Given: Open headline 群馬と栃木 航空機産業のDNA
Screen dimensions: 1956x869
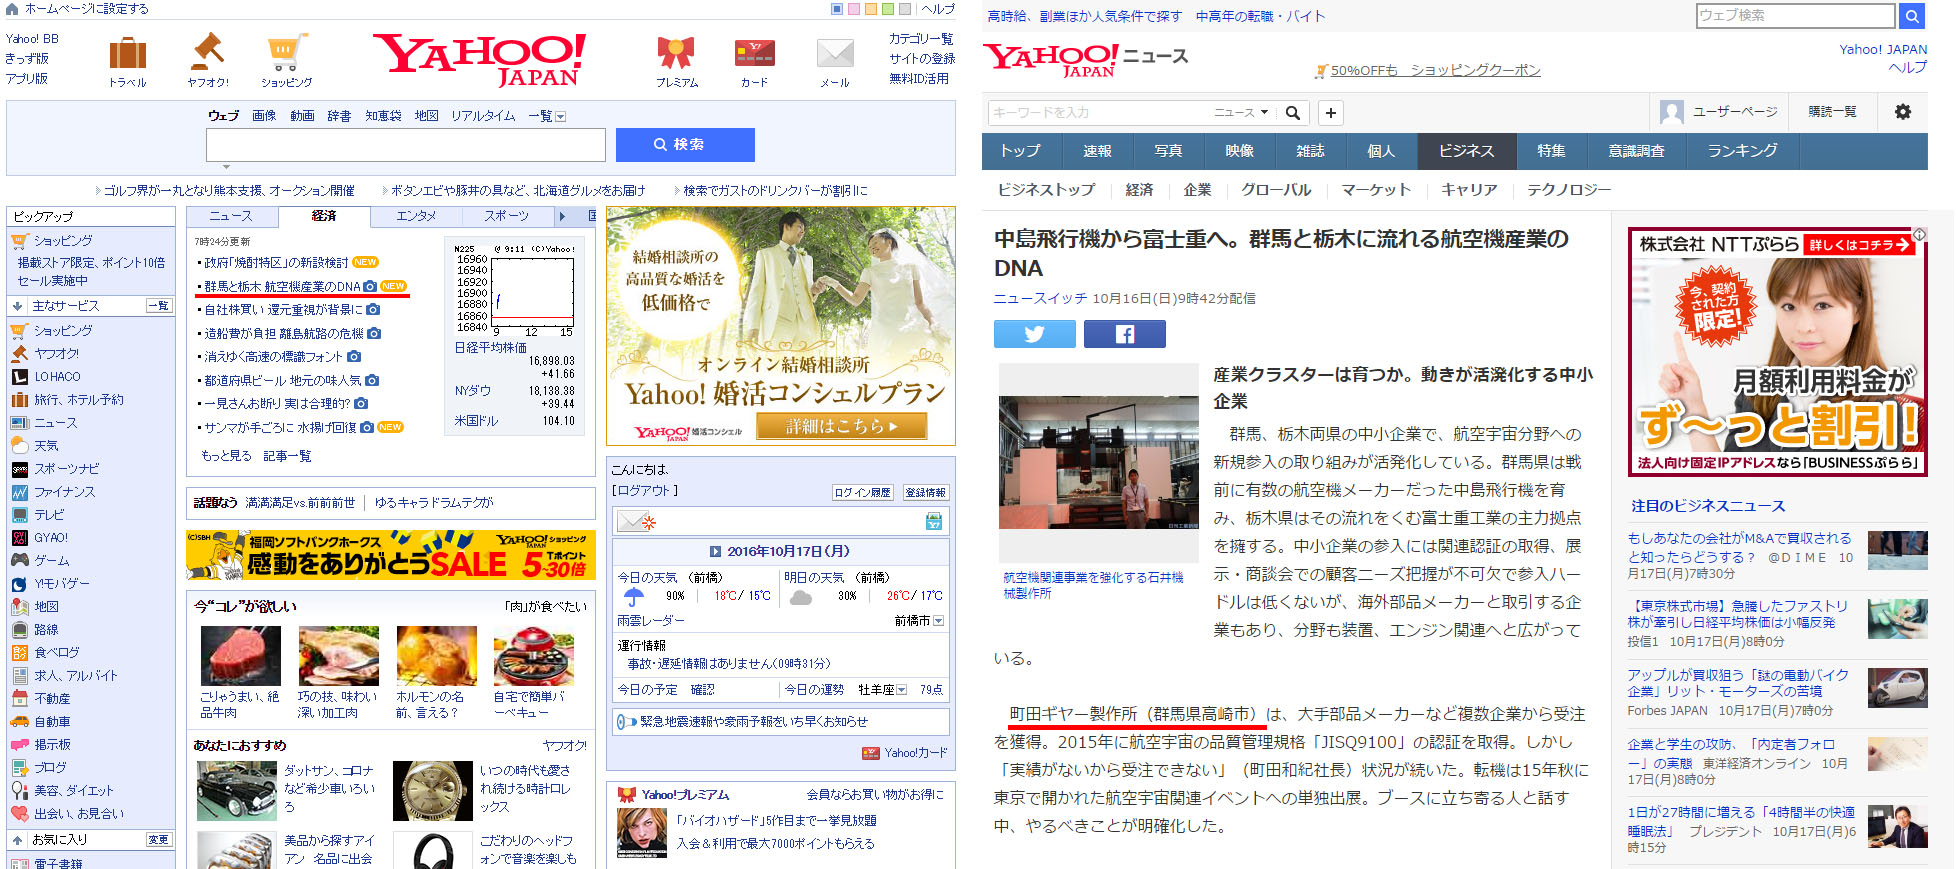Looking at the screenshot, I should click(282, 286).
